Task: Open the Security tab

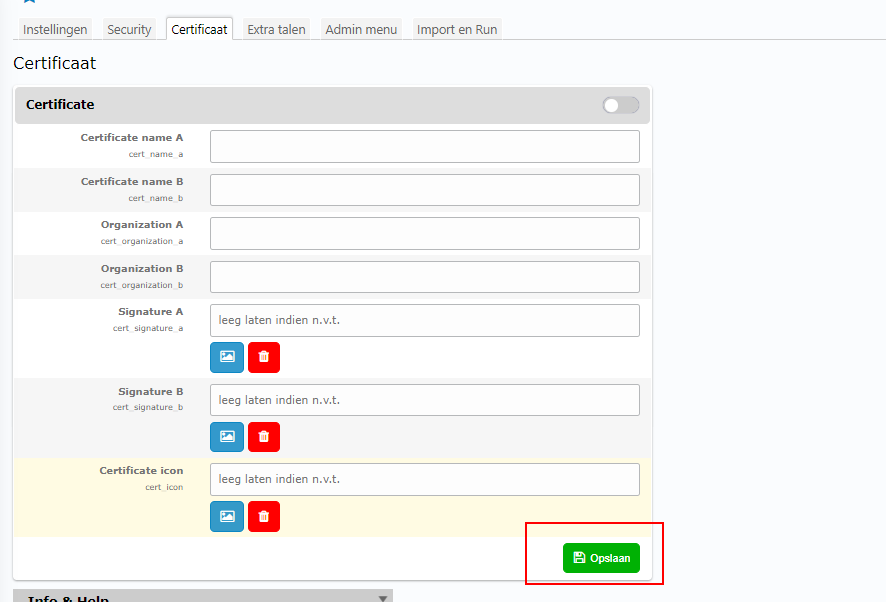Action: [129, 30]
